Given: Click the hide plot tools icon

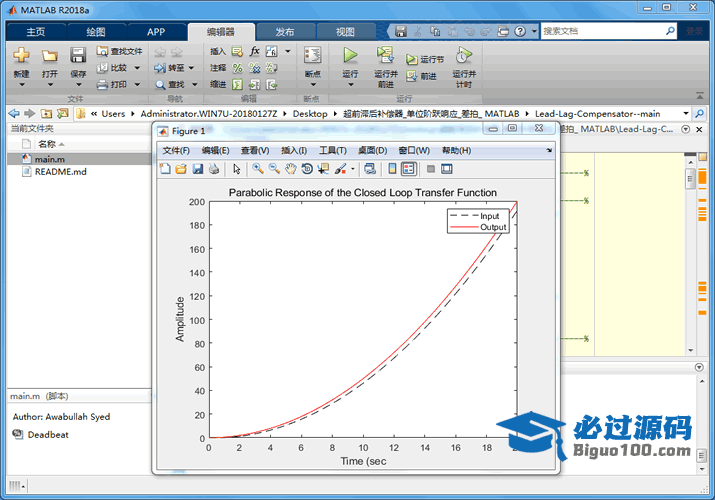Looking at the screenshot, I should [x=430, y=169].
